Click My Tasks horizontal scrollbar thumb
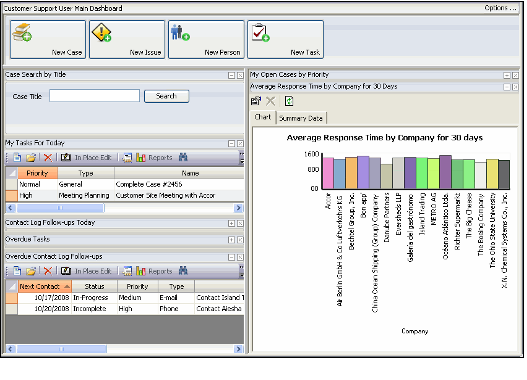Image resolution: width=527 pixels, height=380 pixels. 60,208
